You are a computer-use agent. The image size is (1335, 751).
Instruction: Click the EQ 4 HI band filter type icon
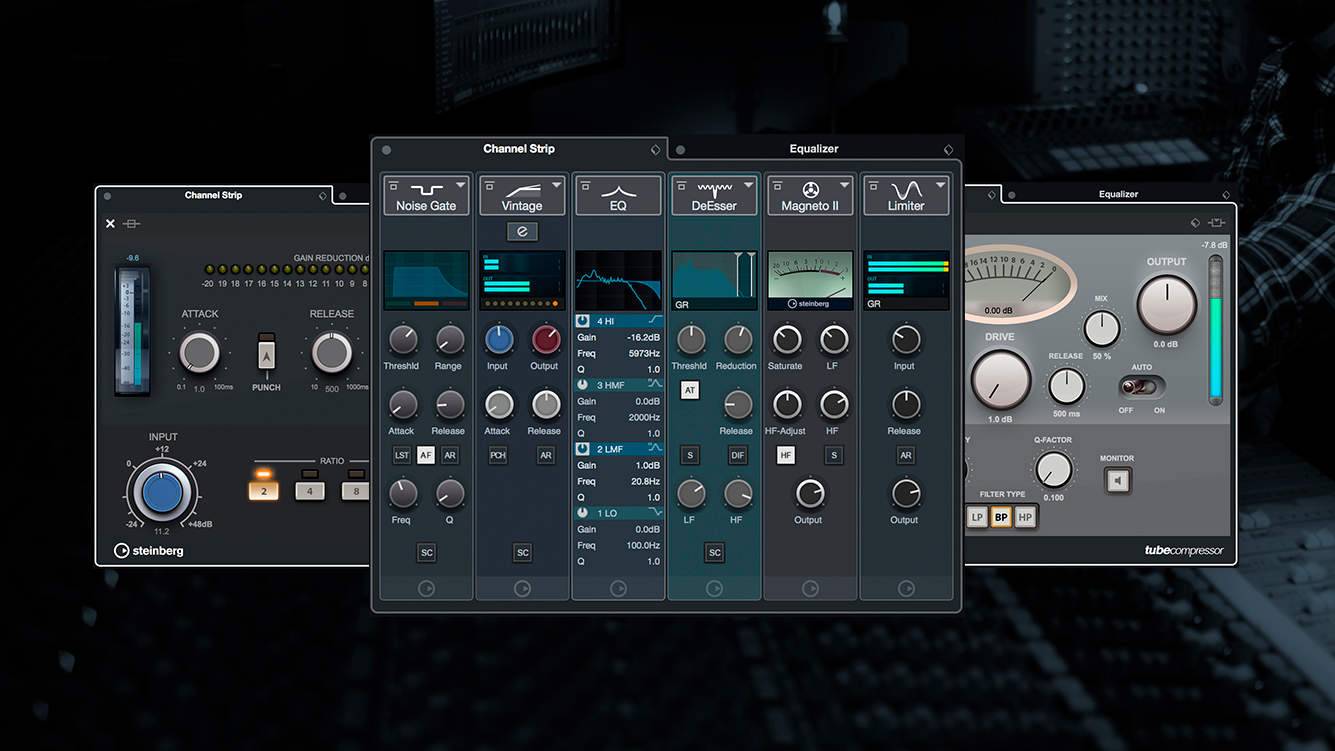pos(655,321)
